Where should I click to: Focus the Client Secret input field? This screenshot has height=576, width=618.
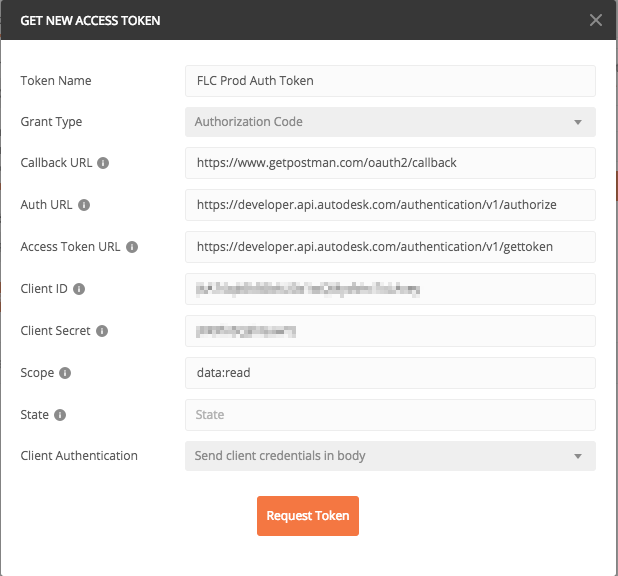click(390, 331)
